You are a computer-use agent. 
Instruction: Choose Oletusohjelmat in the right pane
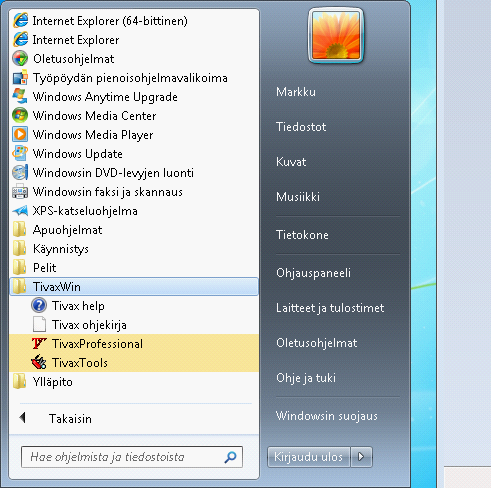317,343
